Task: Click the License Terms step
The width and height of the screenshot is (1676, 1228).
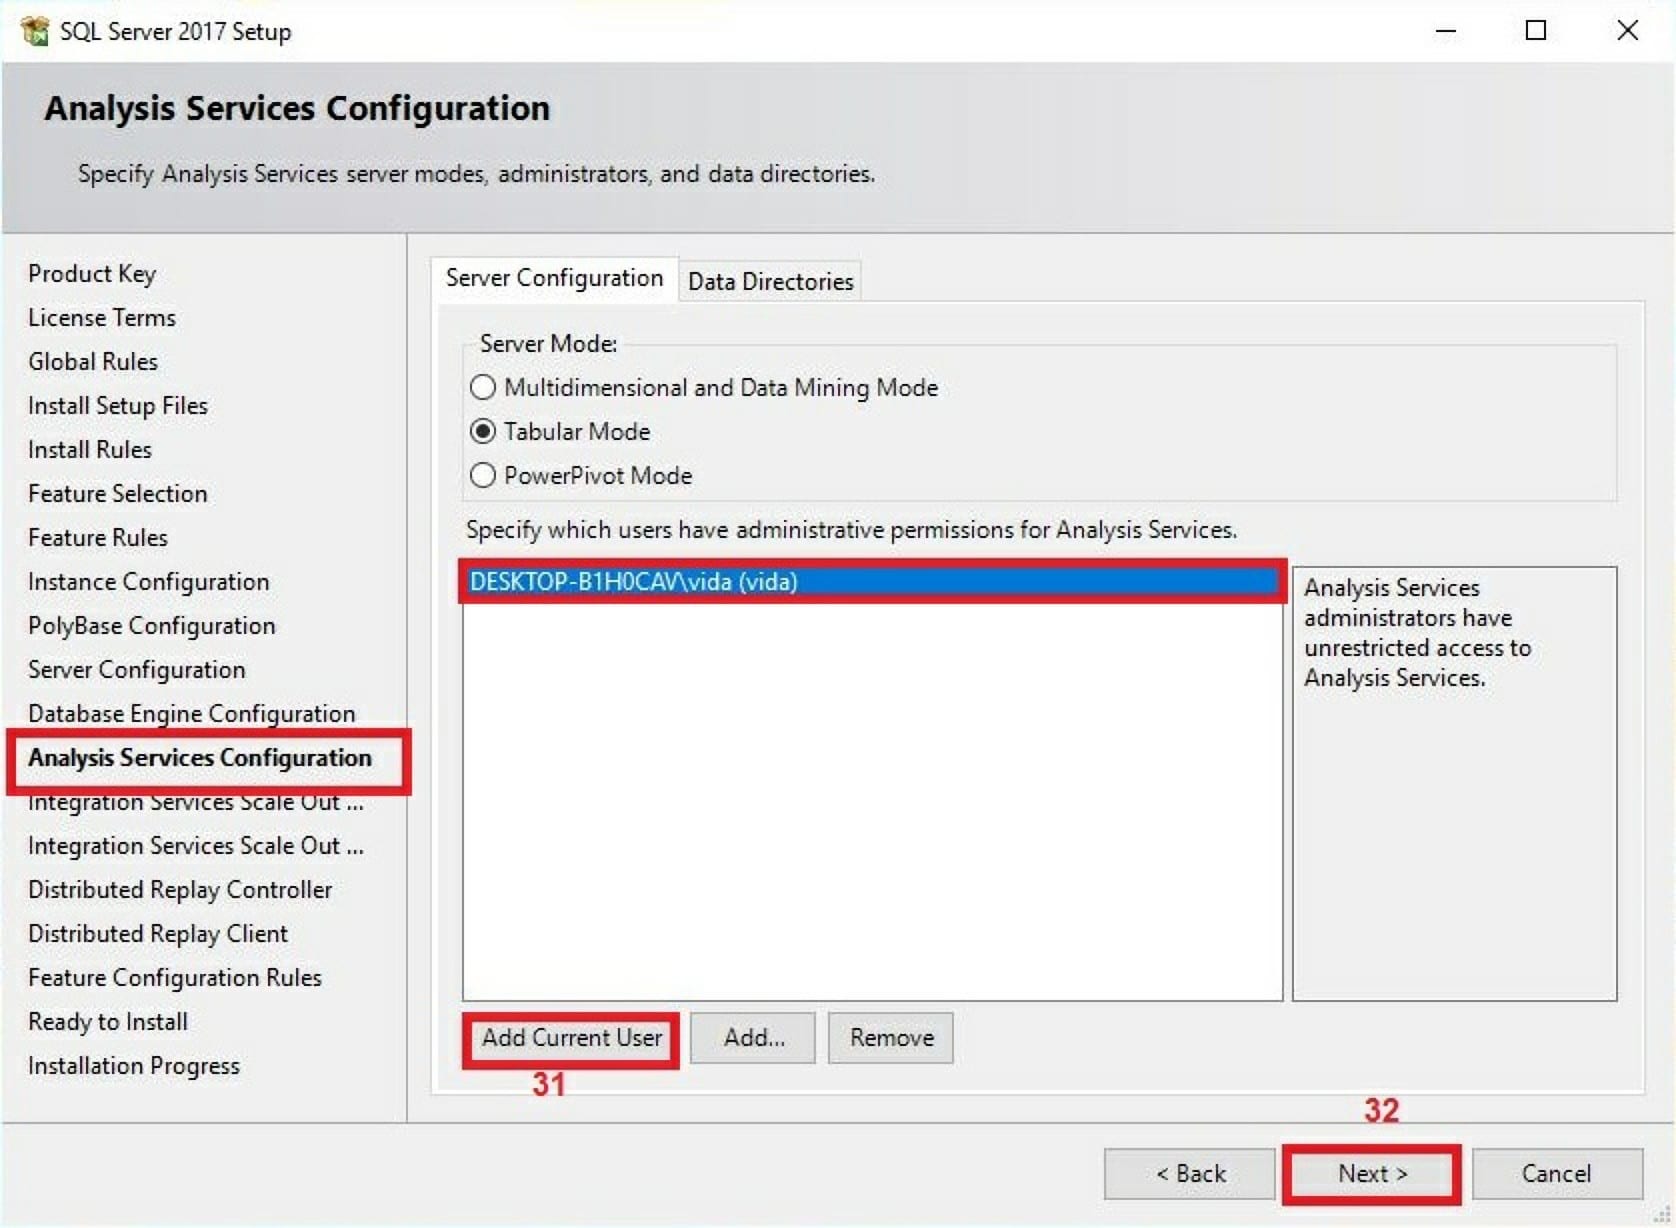Action: [102, 318]
